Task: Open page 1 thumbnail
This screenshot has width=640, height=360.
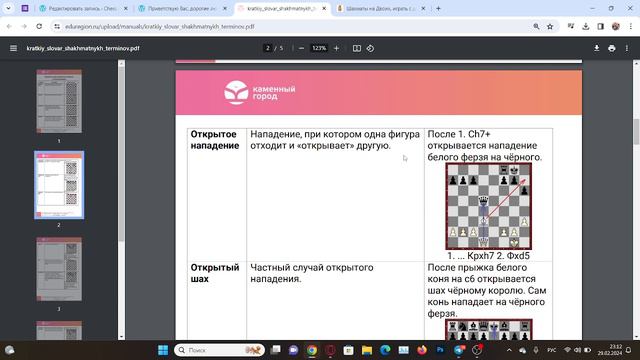Action: pyautogui.click(x=59, y=101)
